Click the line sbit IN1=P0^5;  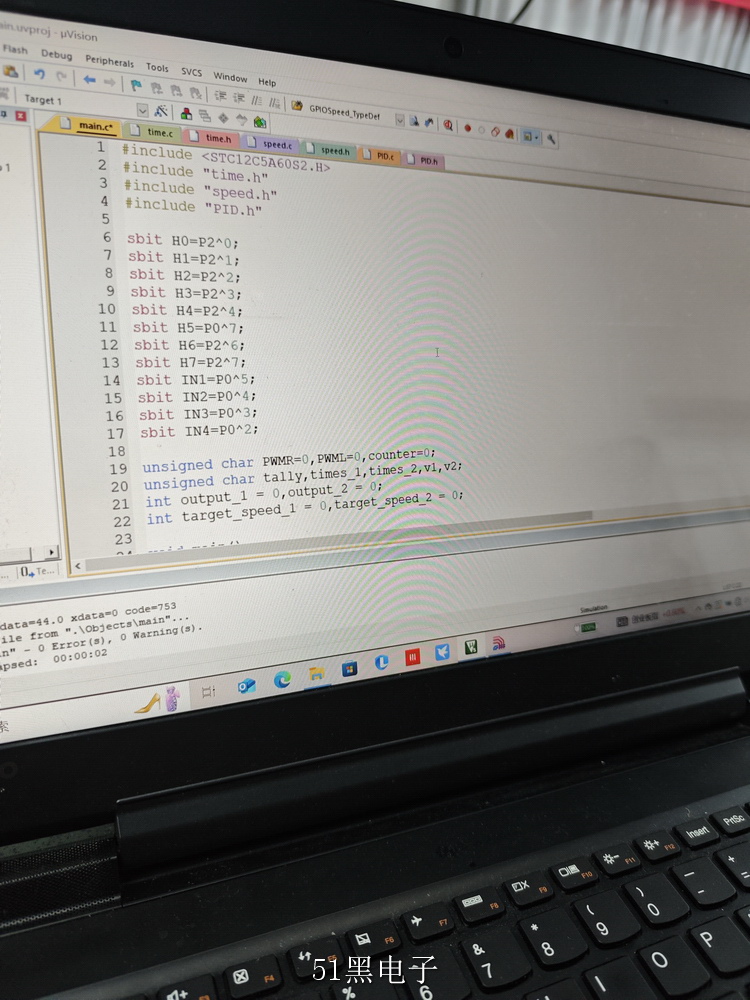click(x=196, y=380)
